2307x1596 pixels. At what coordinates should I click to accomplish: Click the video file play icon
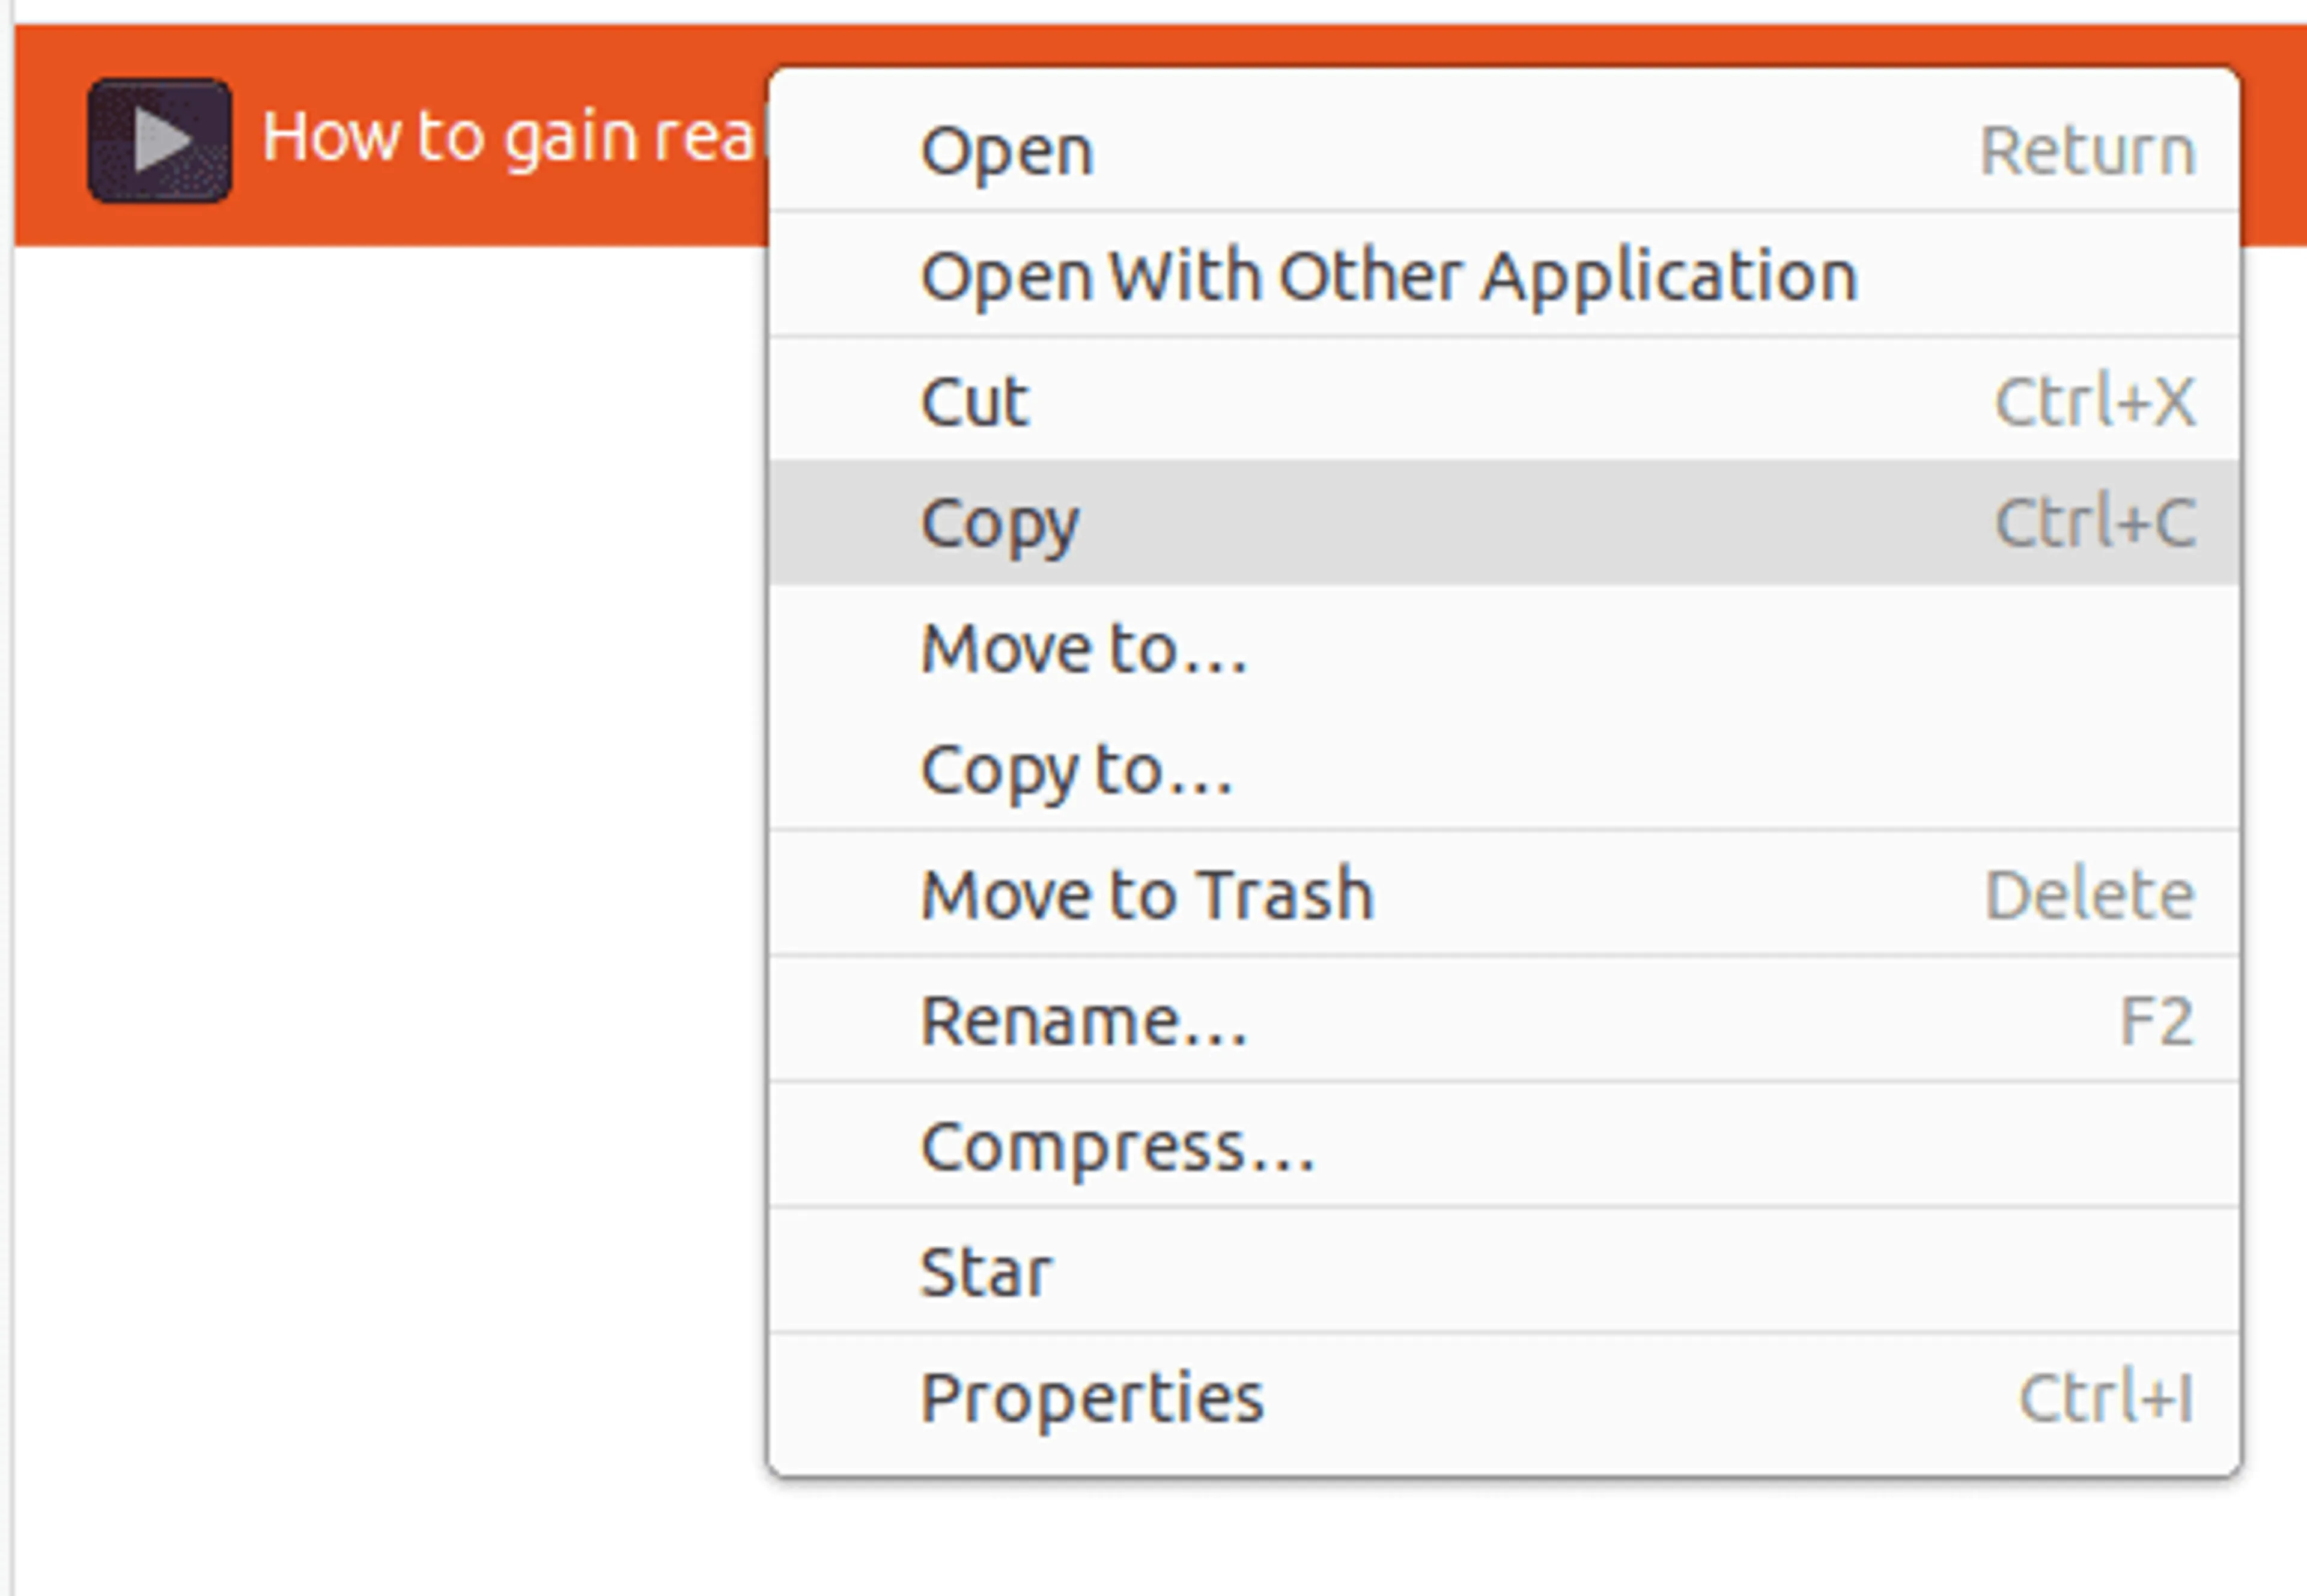[160, 141]
